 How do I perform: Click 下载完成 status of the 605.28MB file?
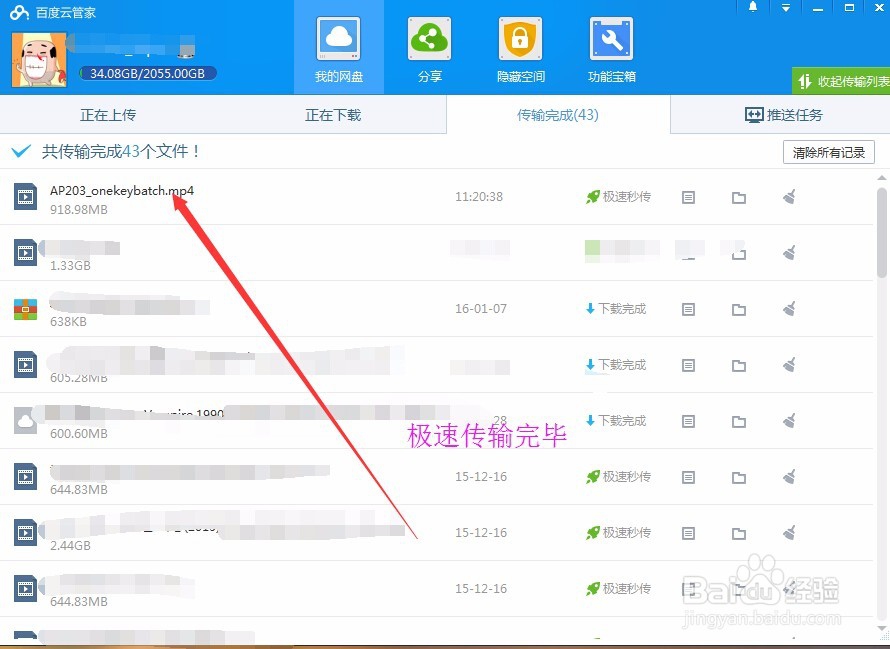pyautogui.click(x=616, y=365)
